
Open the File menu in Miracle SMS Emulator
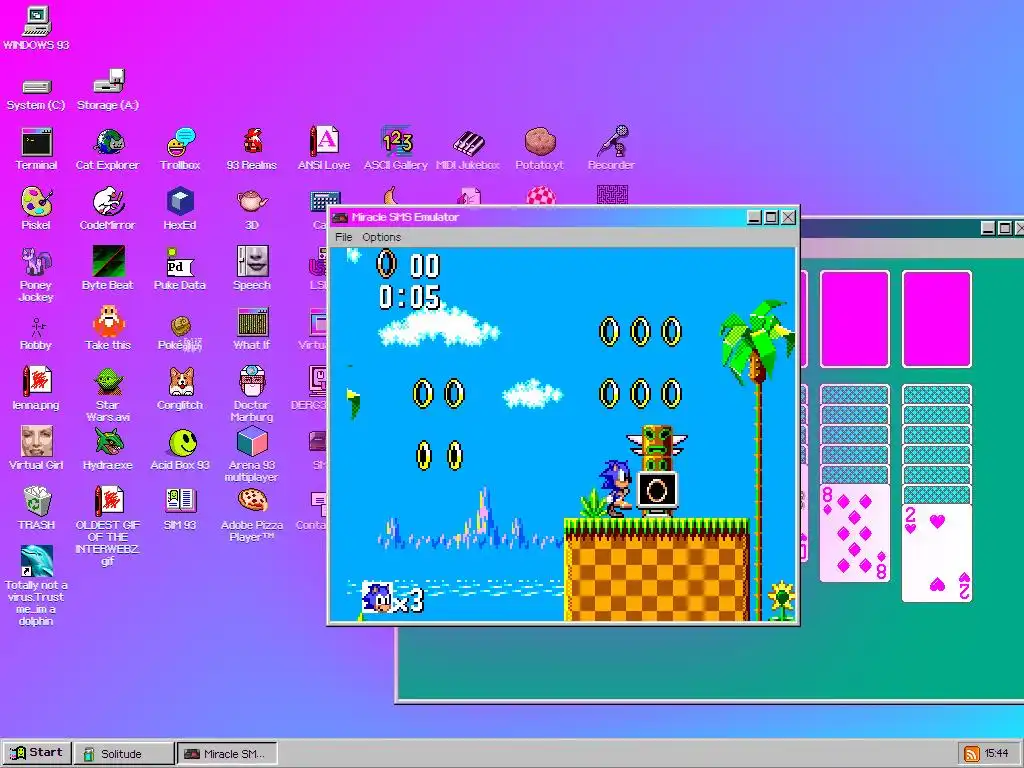point(344,237)
